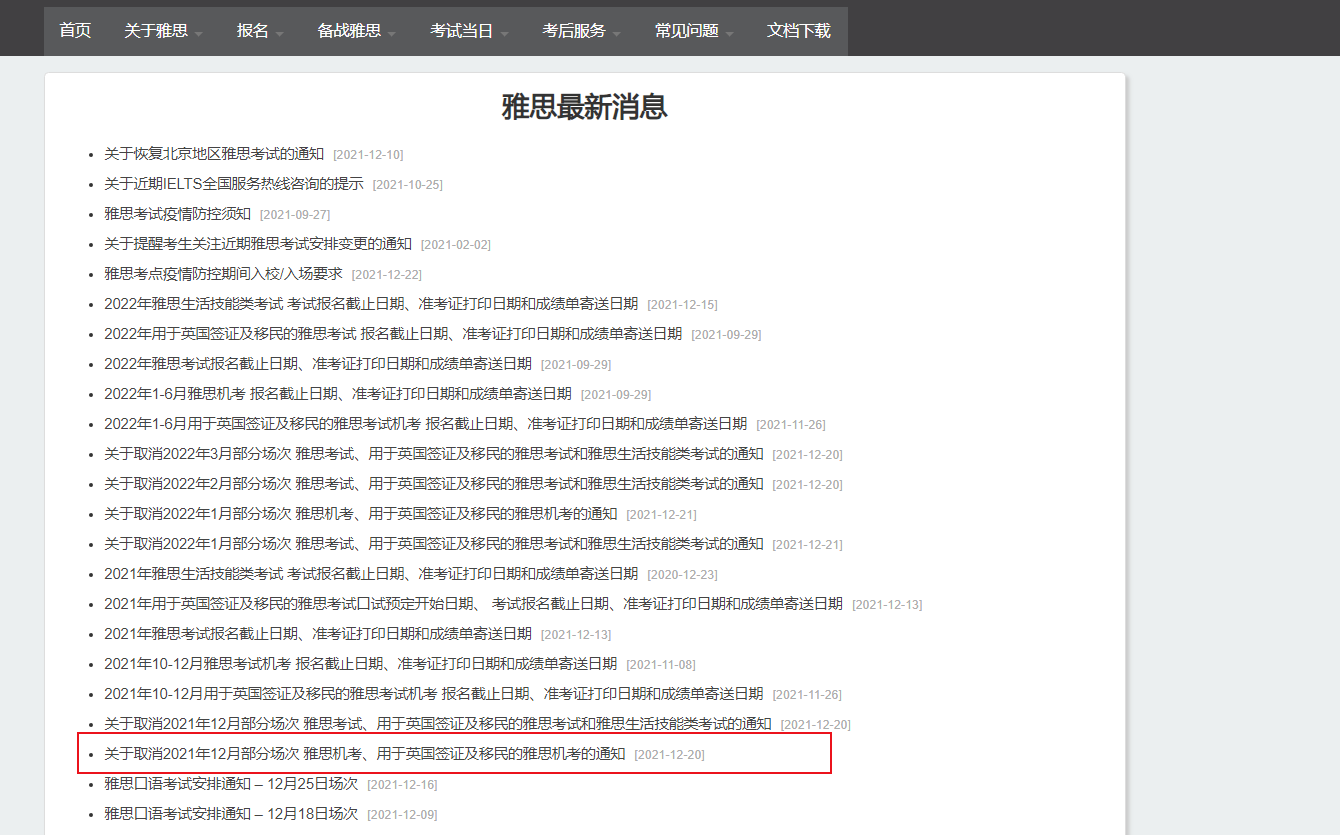This screenshot has height=835, width=1340.
Task: Go to 文档下载 in navigation bar
Action: click(798, 31)
